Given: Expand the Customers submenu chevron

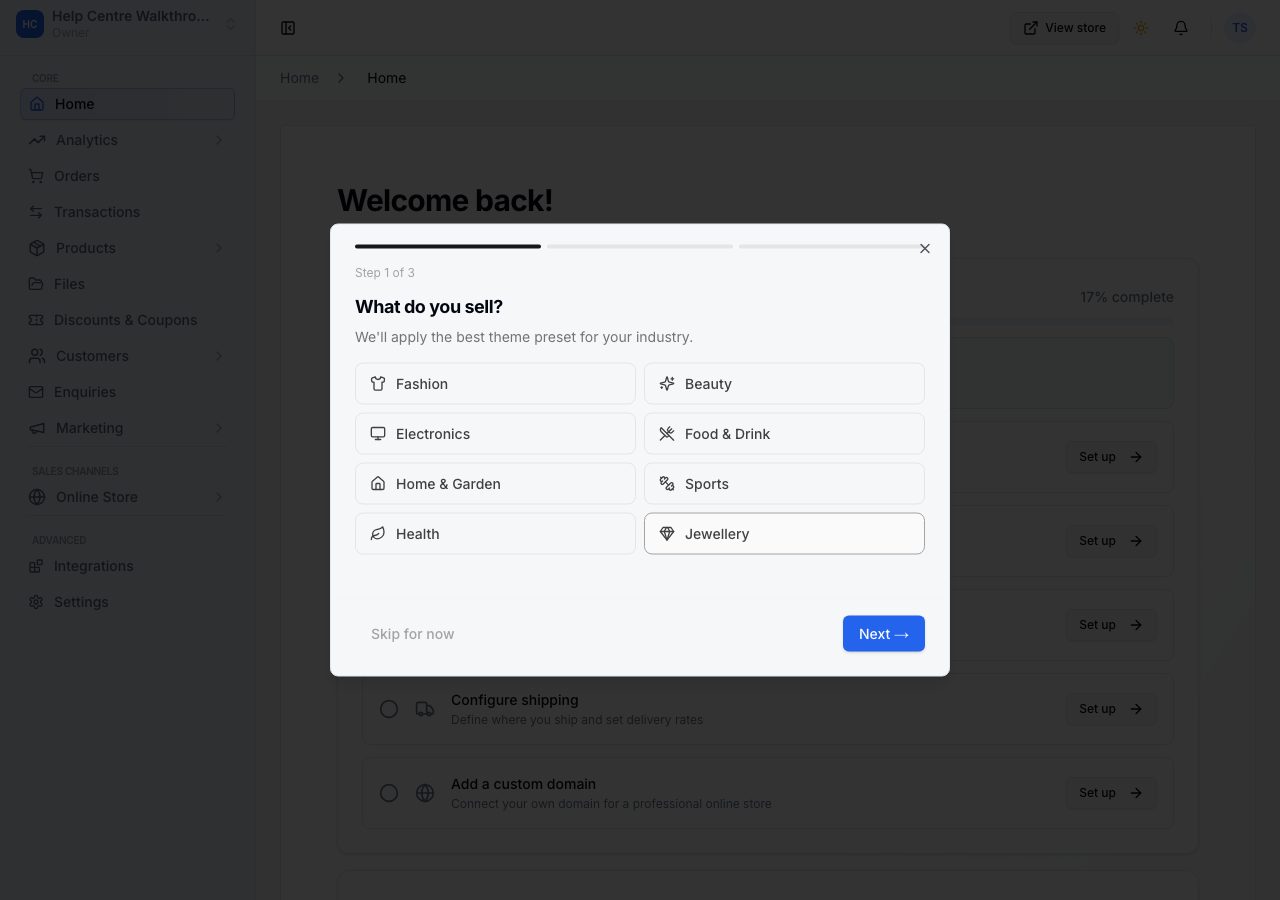Looking at the screenshot, I should point(219,356).
